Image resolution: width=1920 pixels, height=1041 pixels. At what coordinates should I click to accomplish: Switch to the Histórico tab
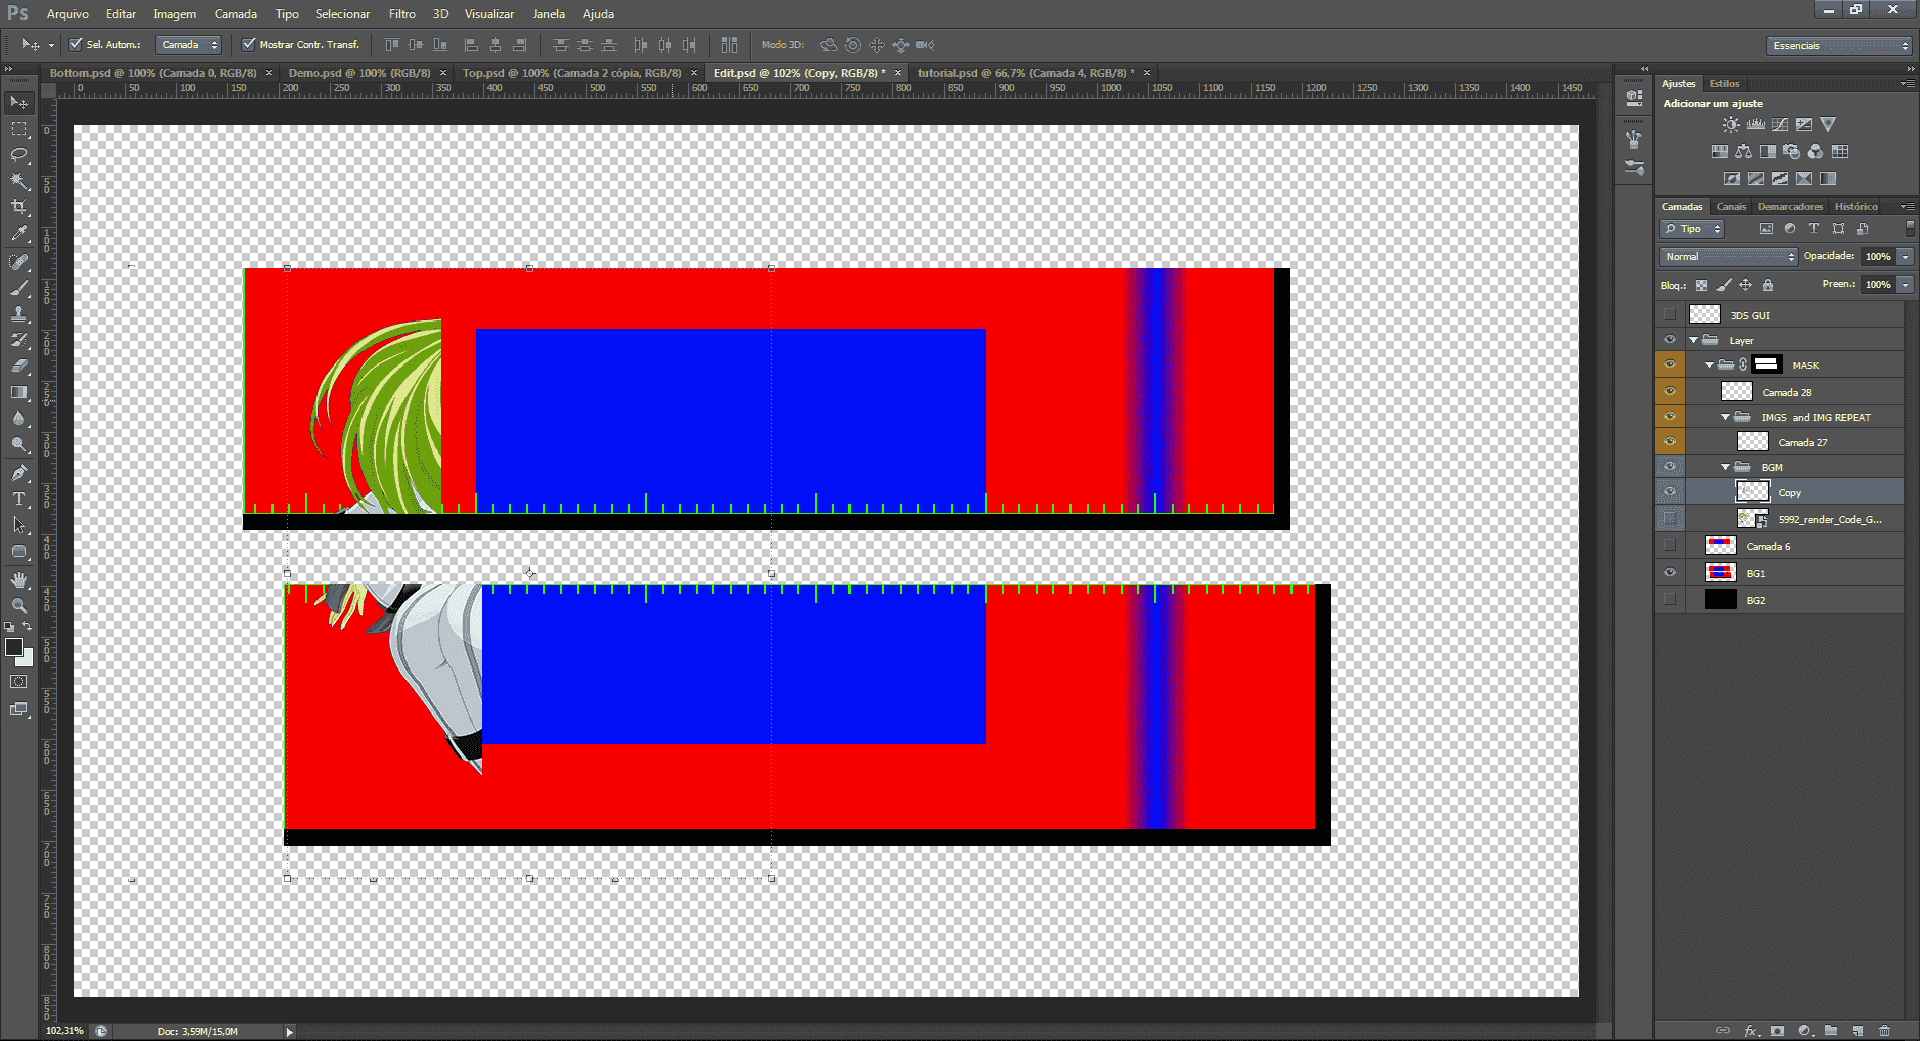[x=1856, y=207]
